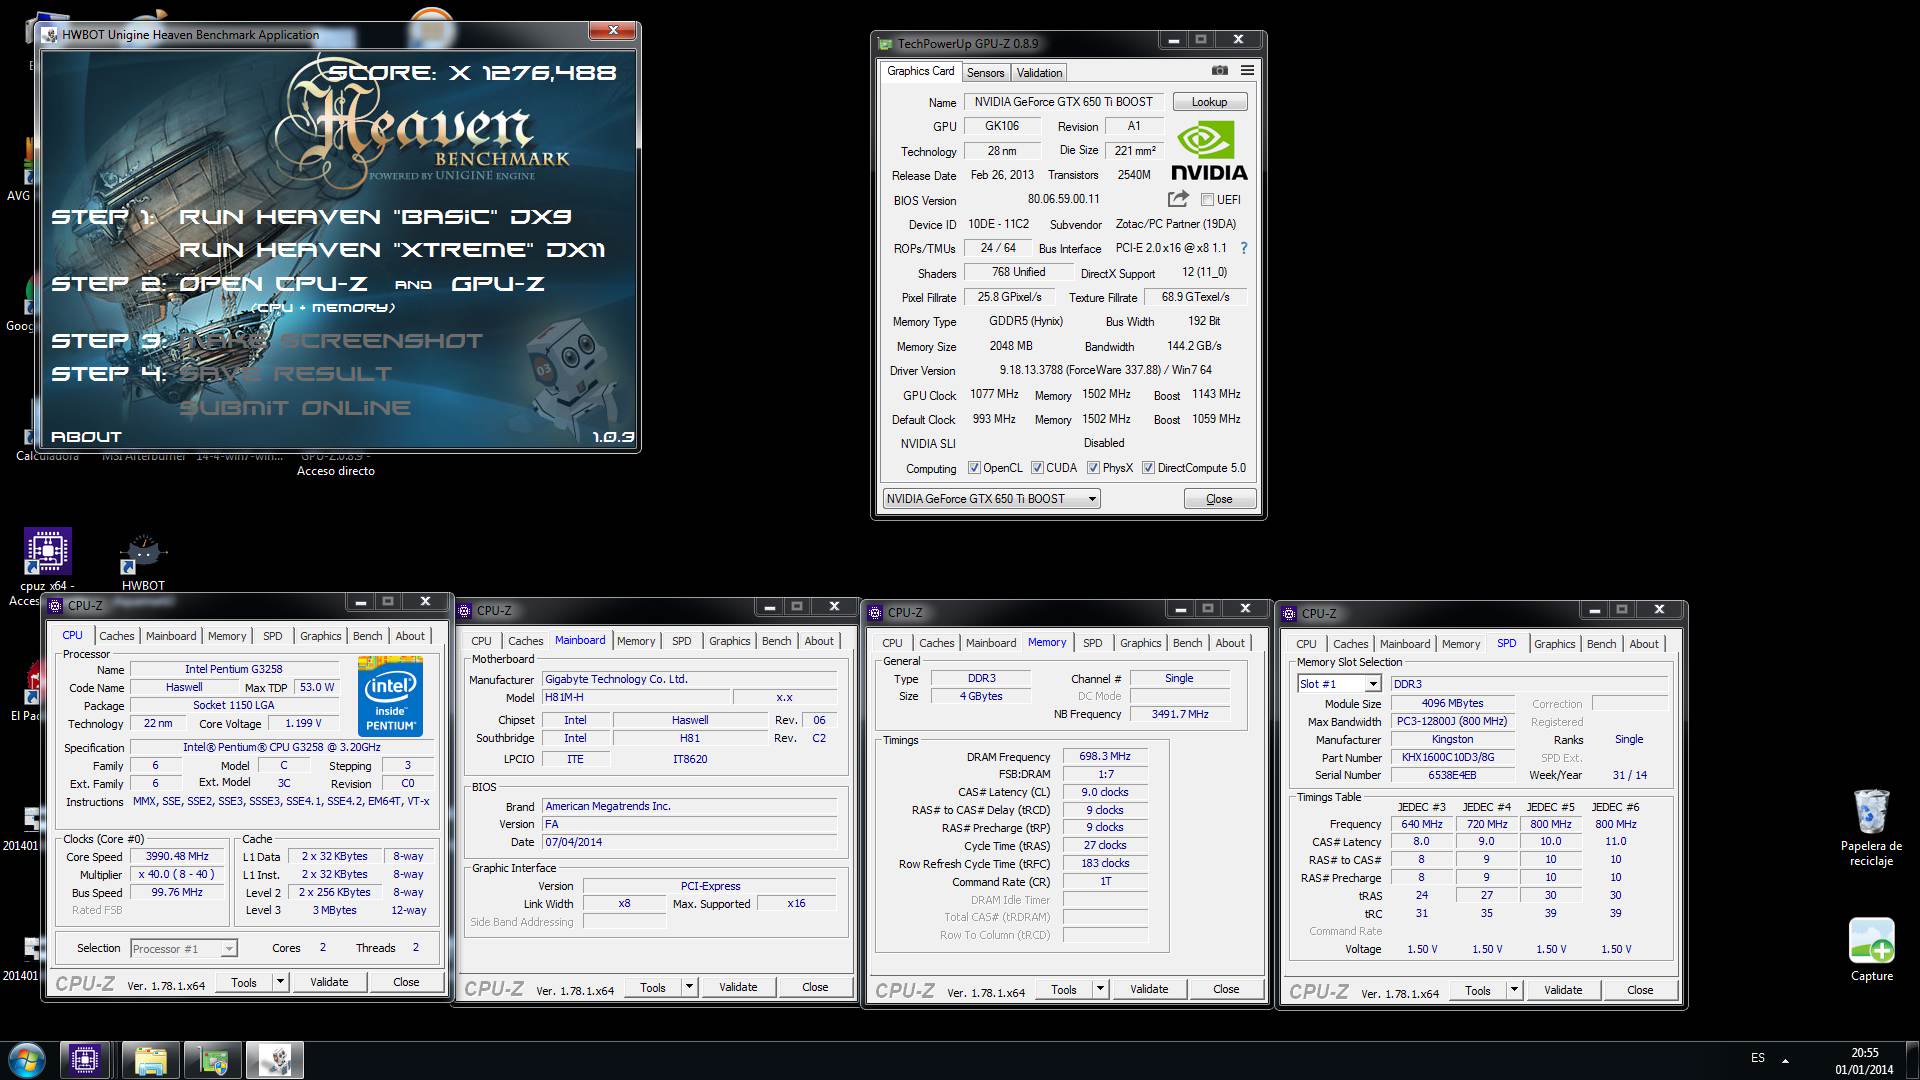Click the GPU-Z title bar app icon
1920x1080 pixels.
point(885,44)
